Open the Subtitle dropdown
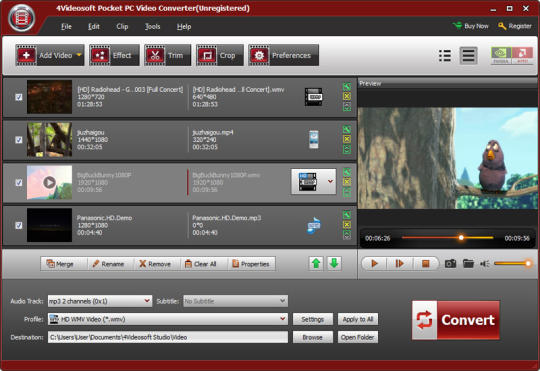 236,301
